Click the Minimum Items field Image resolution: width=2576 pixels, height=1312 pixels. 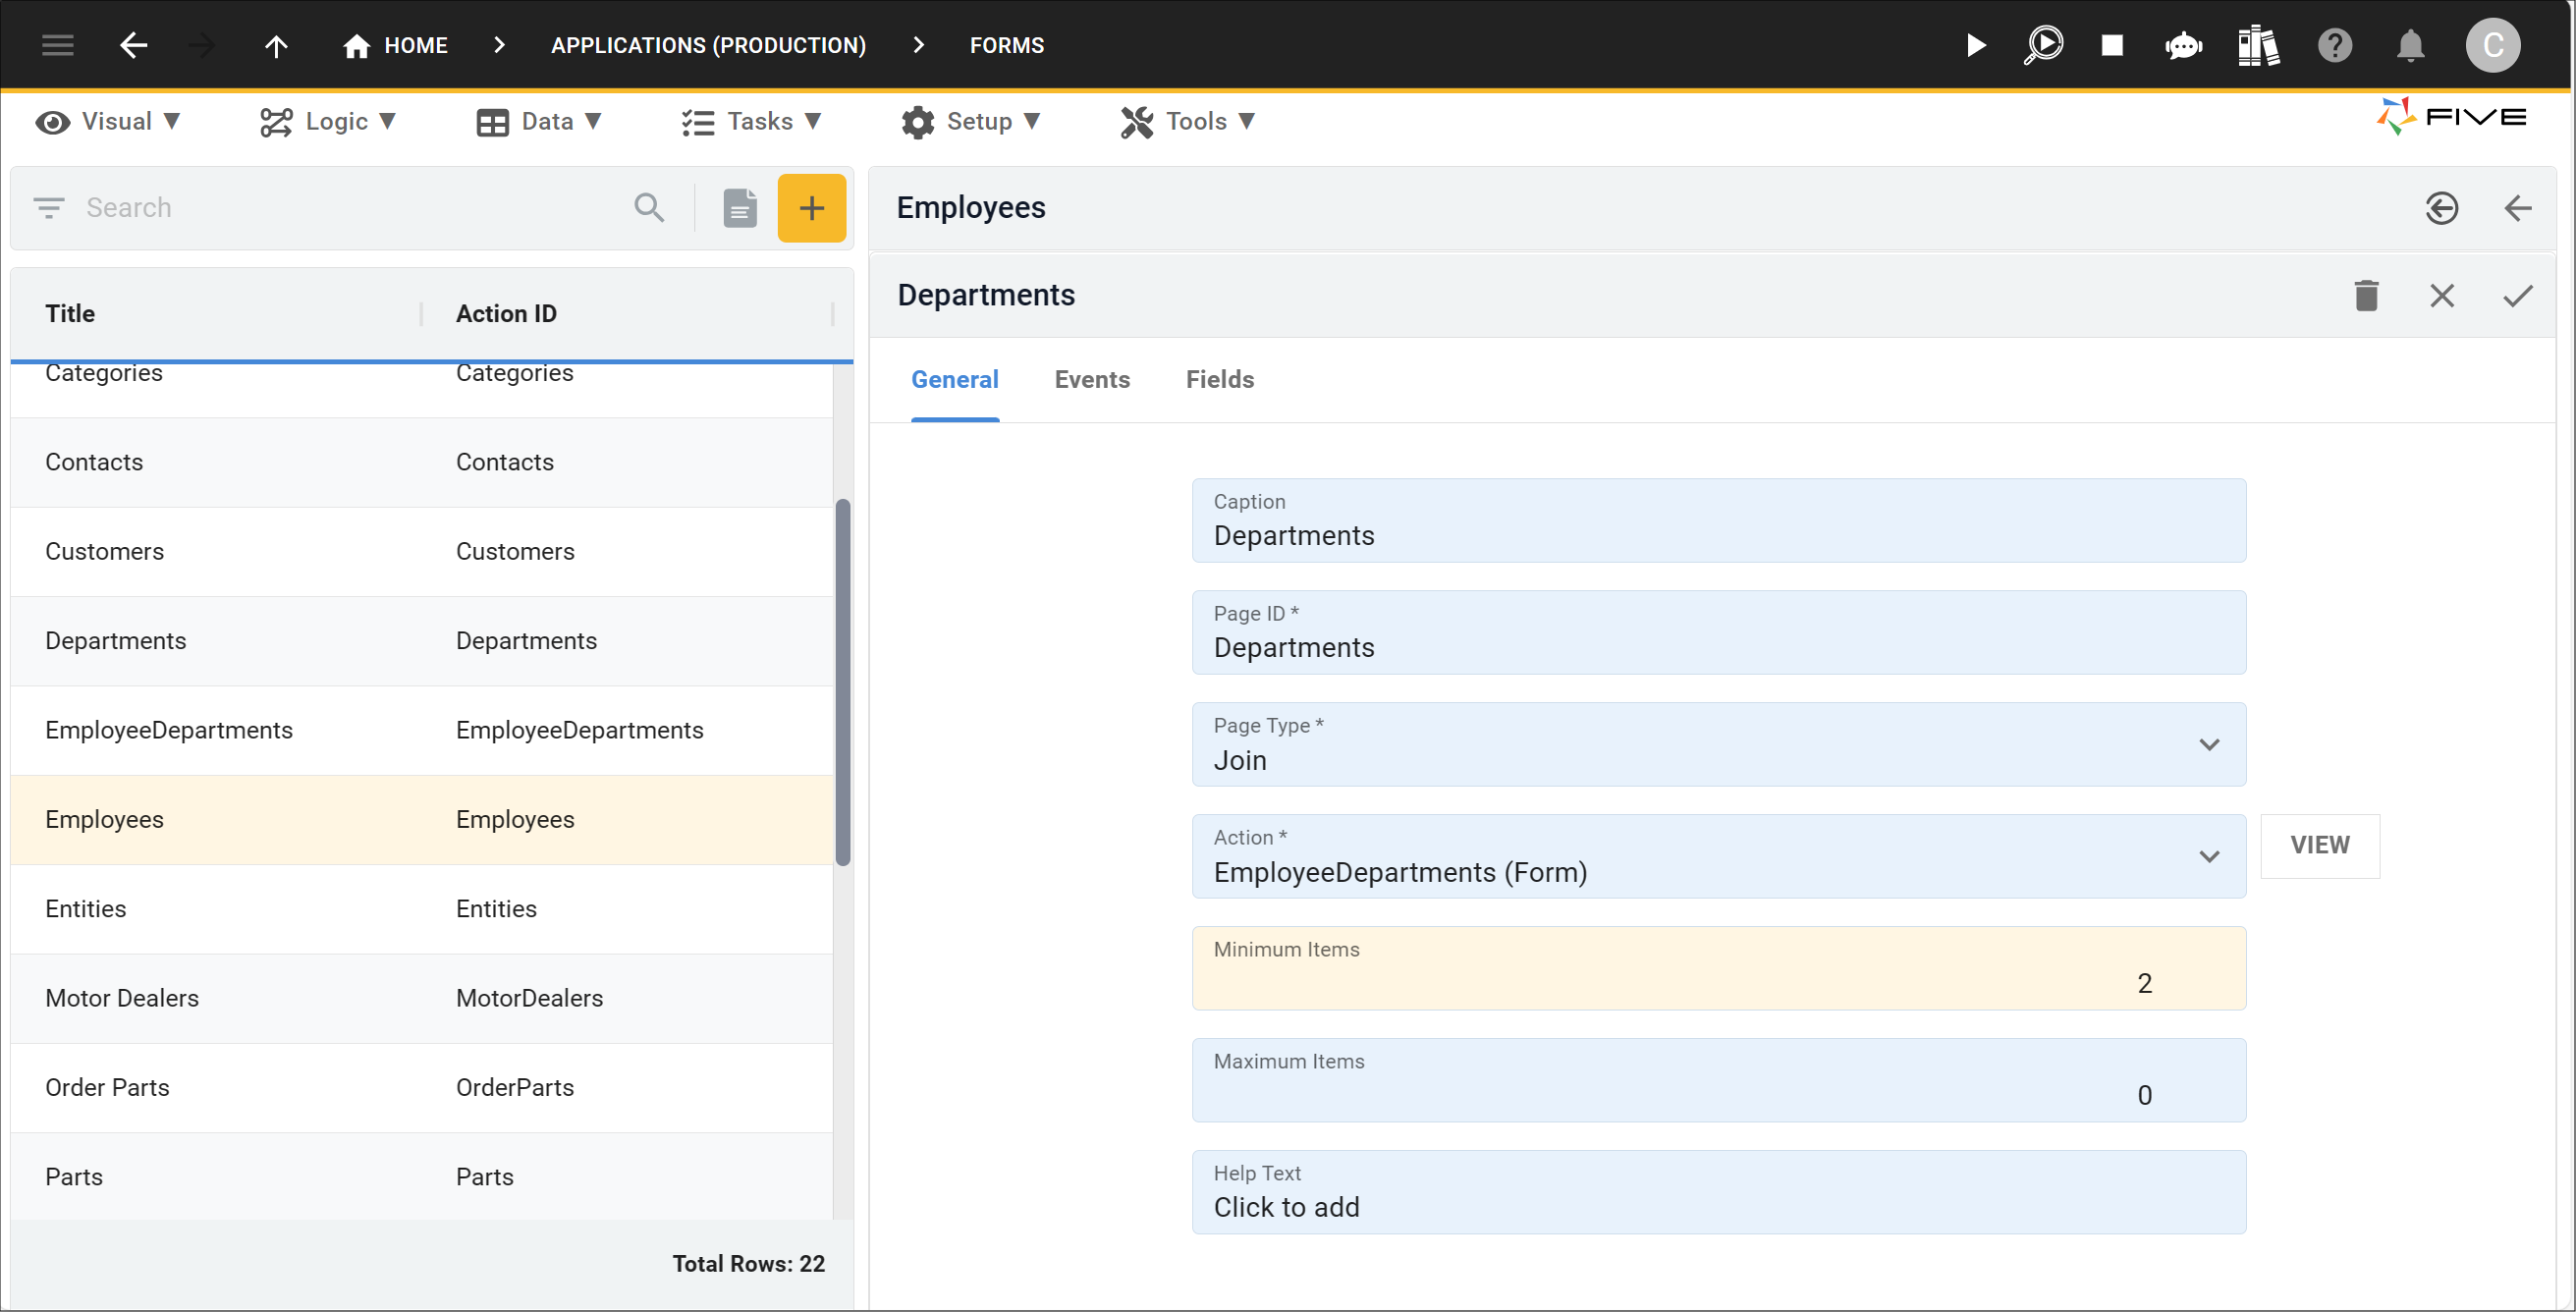[x=1719, y=968]
